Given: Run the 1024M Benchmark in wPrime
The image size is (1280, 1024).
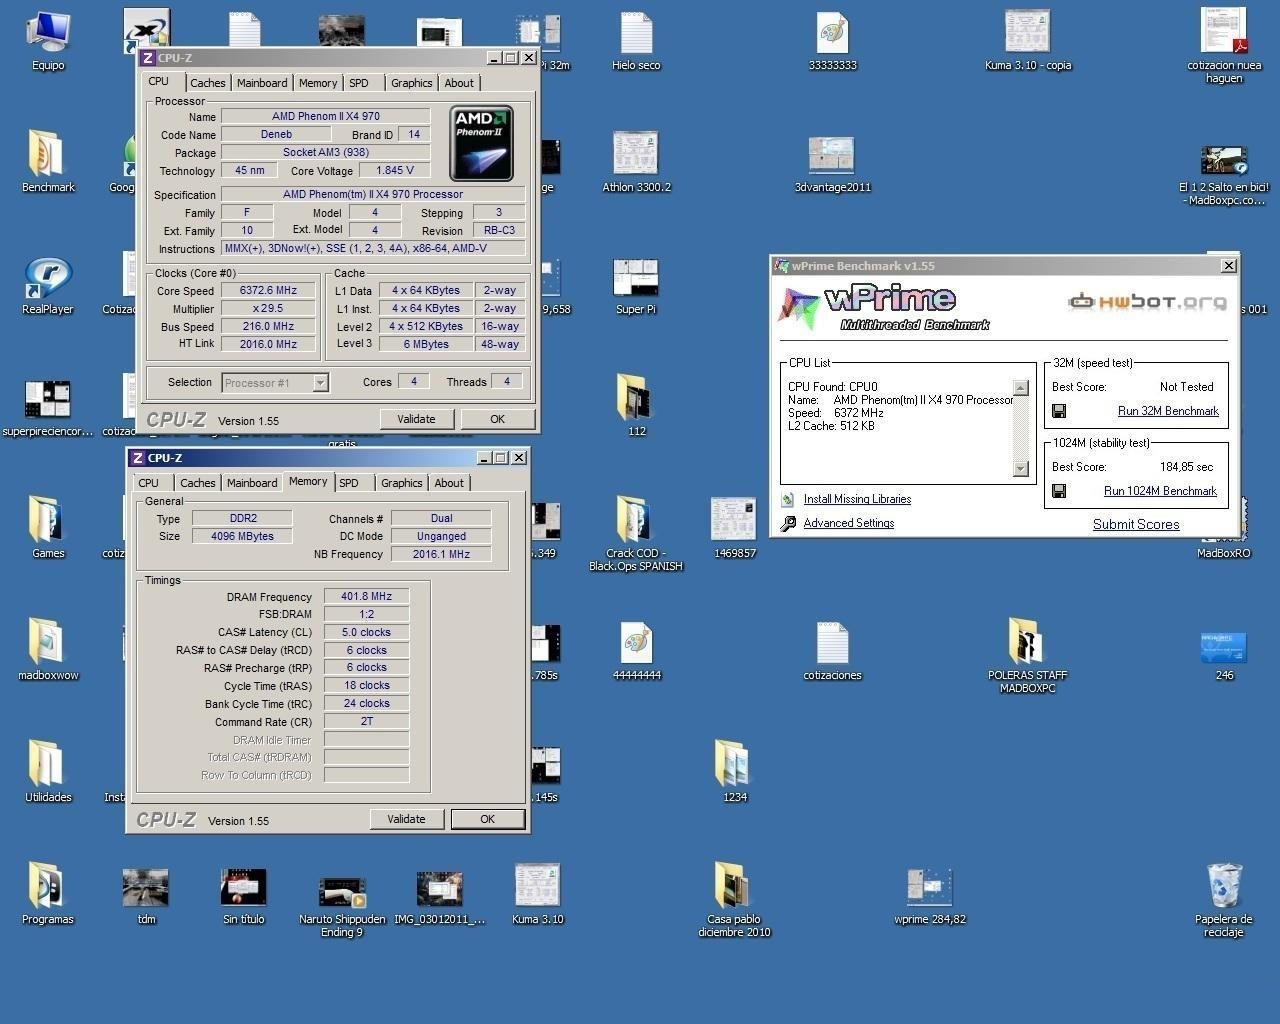Looking at the screenshot, I should (1160, 491).
